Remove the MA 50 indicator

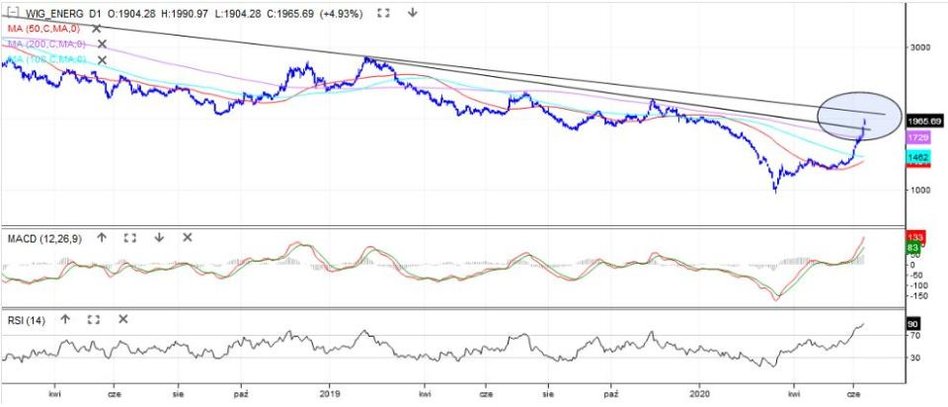coord(97,31)
